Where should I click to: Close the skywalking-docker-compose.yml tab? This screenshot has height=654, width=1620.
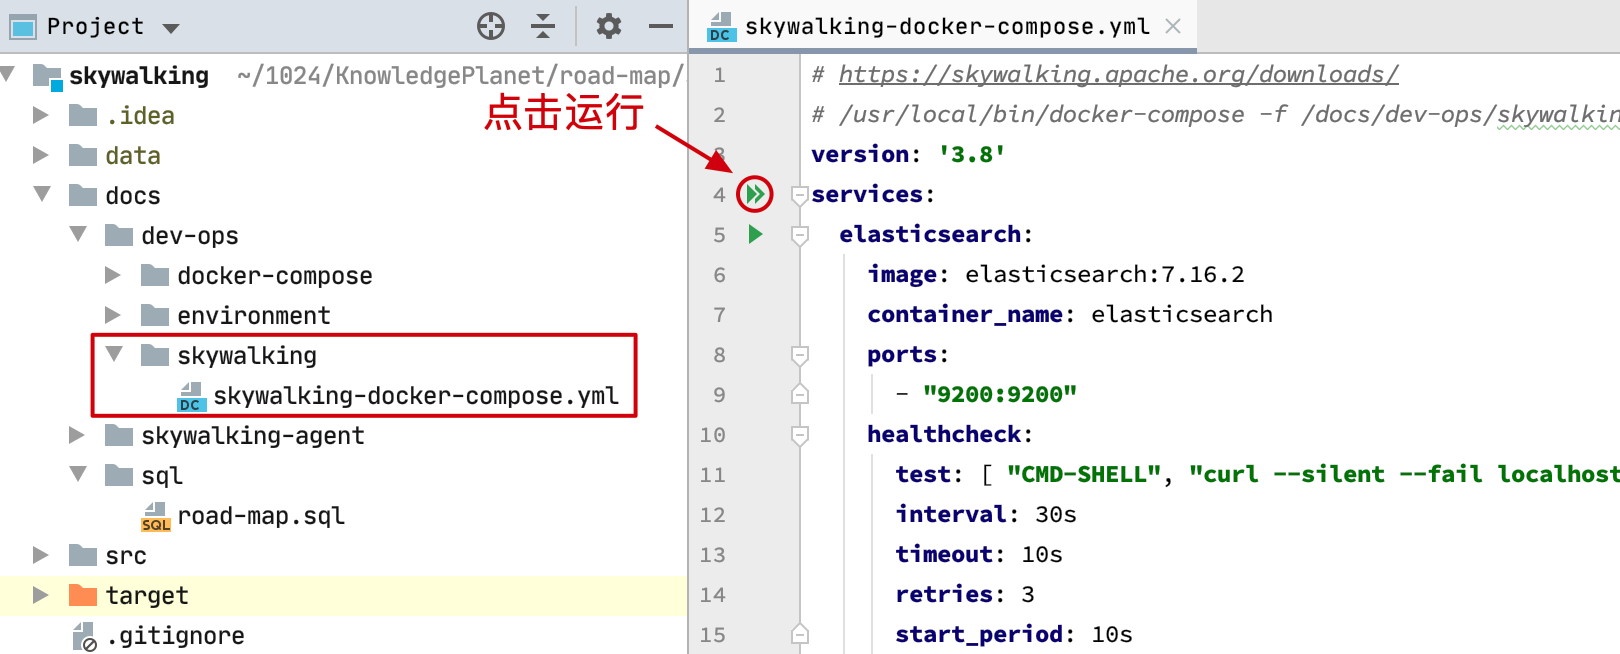pyautogui.click(x=1173, y=26)
